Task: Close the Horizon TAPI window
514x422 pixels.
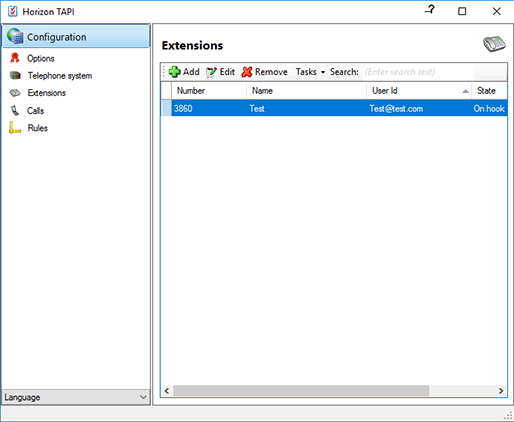Action: 497,11
